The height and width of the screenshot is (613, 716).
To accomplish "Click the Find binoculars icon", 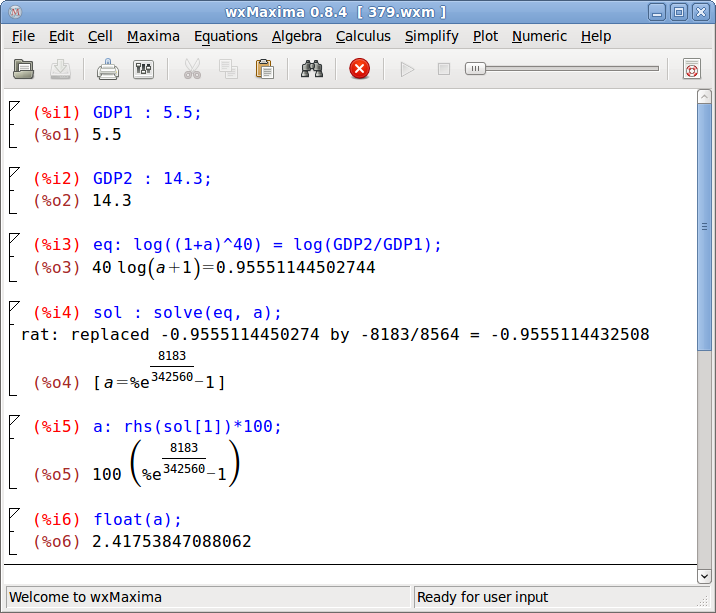I will [312, 69].
